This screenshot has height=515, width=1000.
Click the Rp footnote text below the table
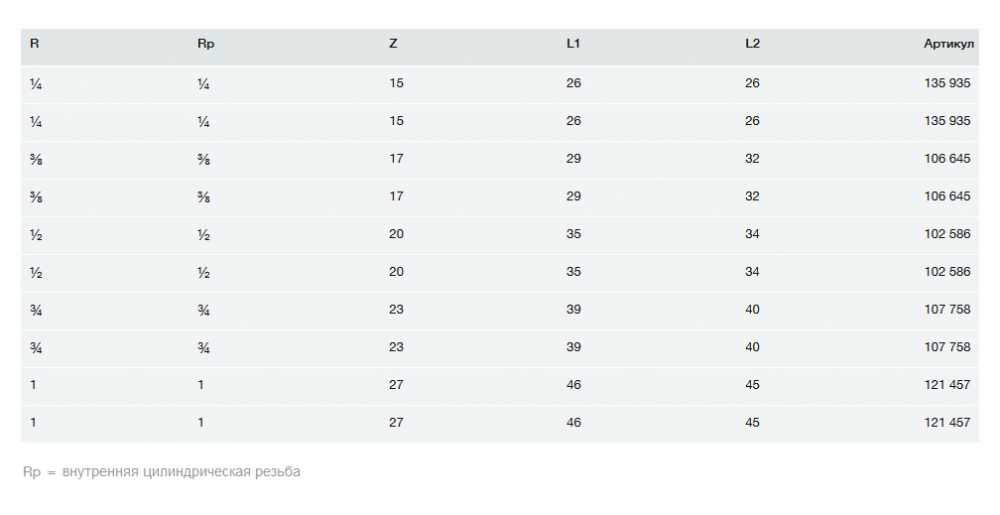[161, 471]
